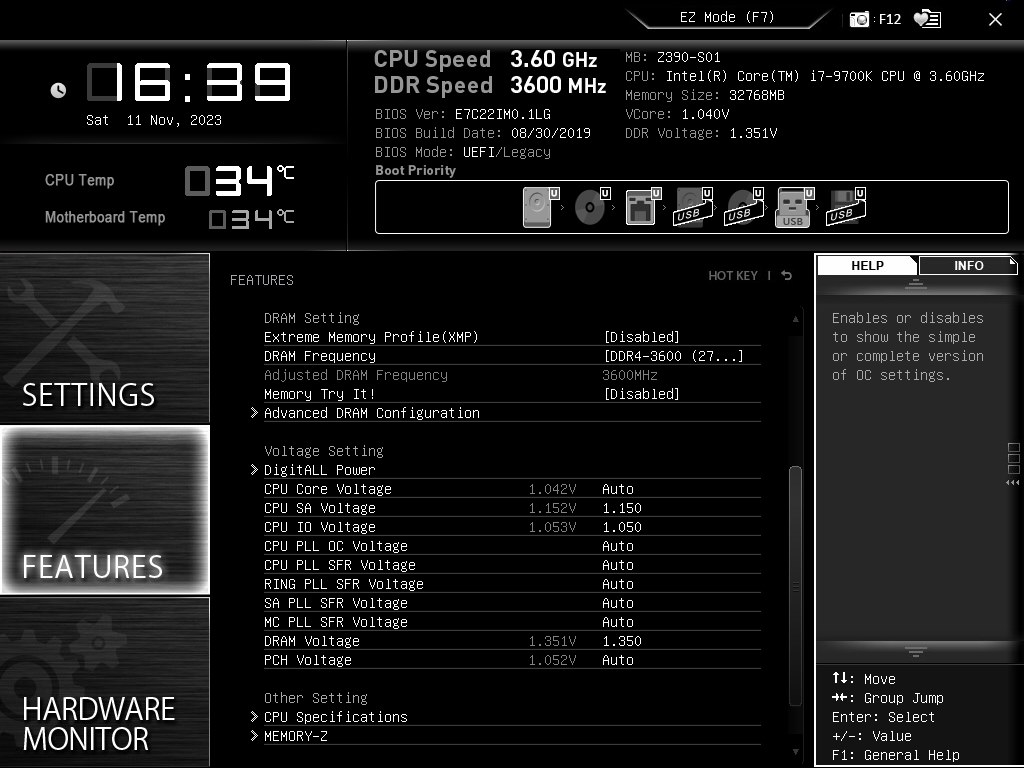This screenshot has width=1024, height=768.
Task: Open the favorites heart icon
Action: pyautogui.click(x=927, y=19)
